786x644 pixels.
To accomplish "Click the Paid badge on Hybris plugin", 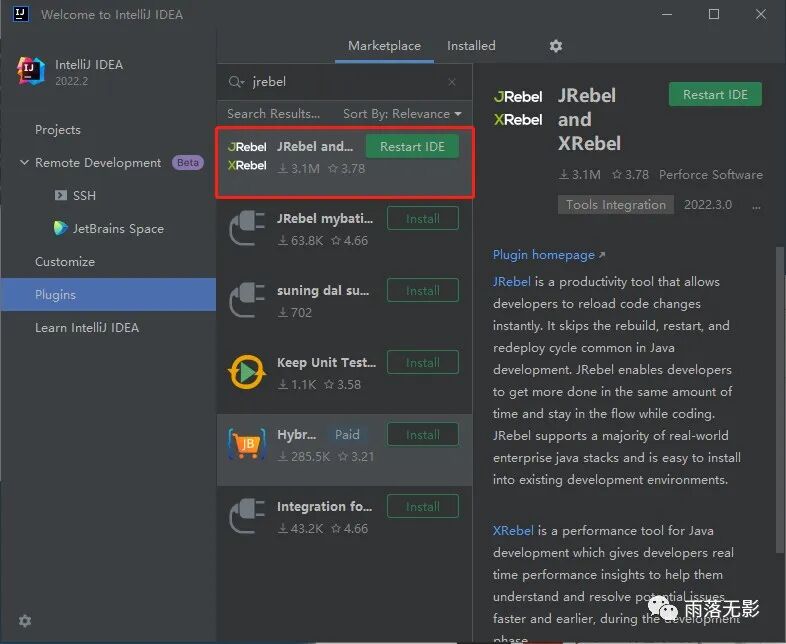I will coord(347,435).
